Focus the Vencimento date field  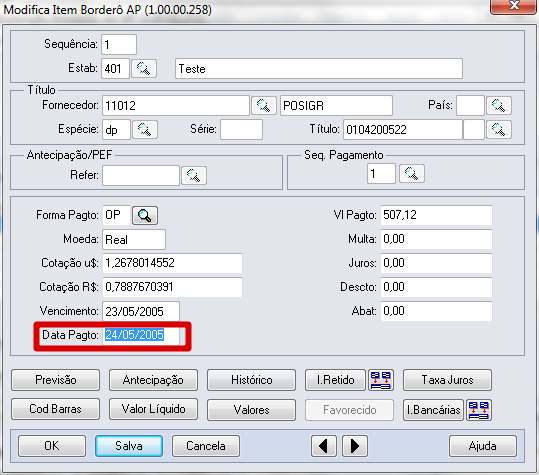point(141,311)
